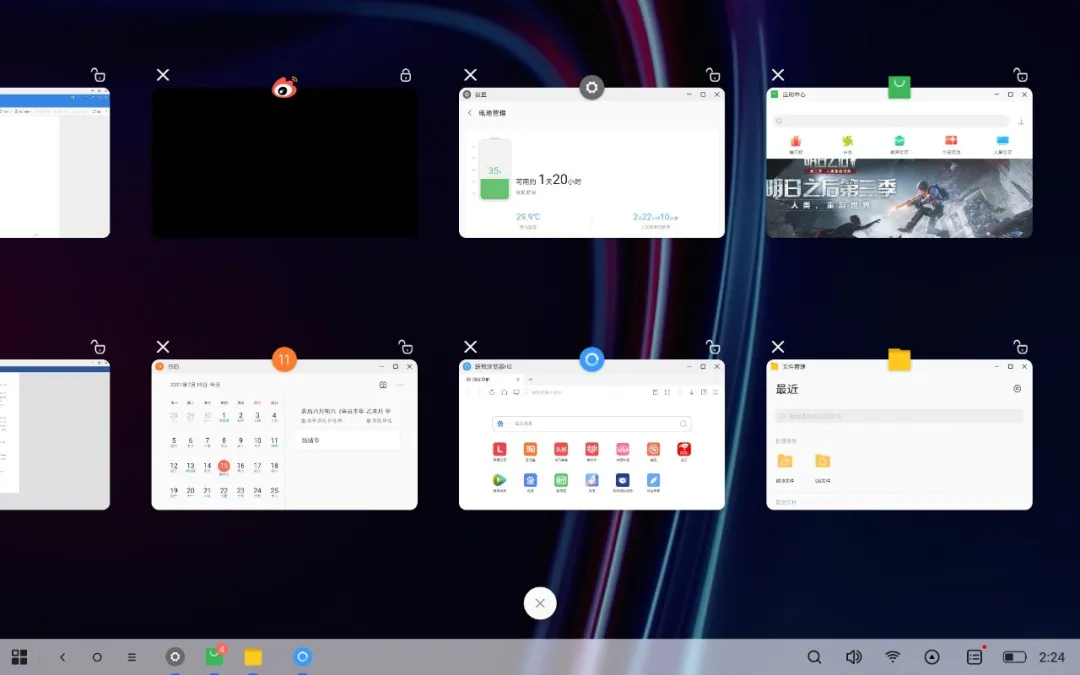Open Wi-Fi settings from the taskbar
This screenshot has height=675, width=1080.
click(893, 657)
